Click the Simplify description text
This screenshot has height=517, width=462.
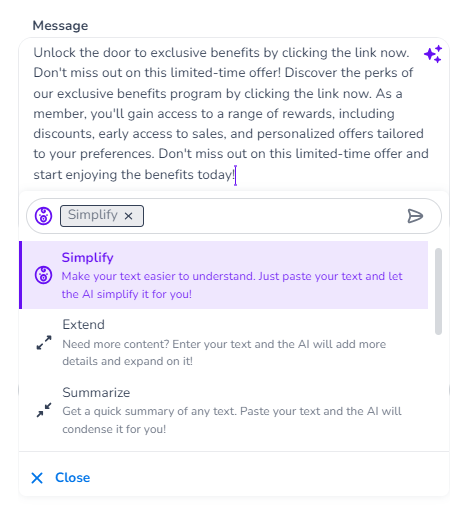232,285
